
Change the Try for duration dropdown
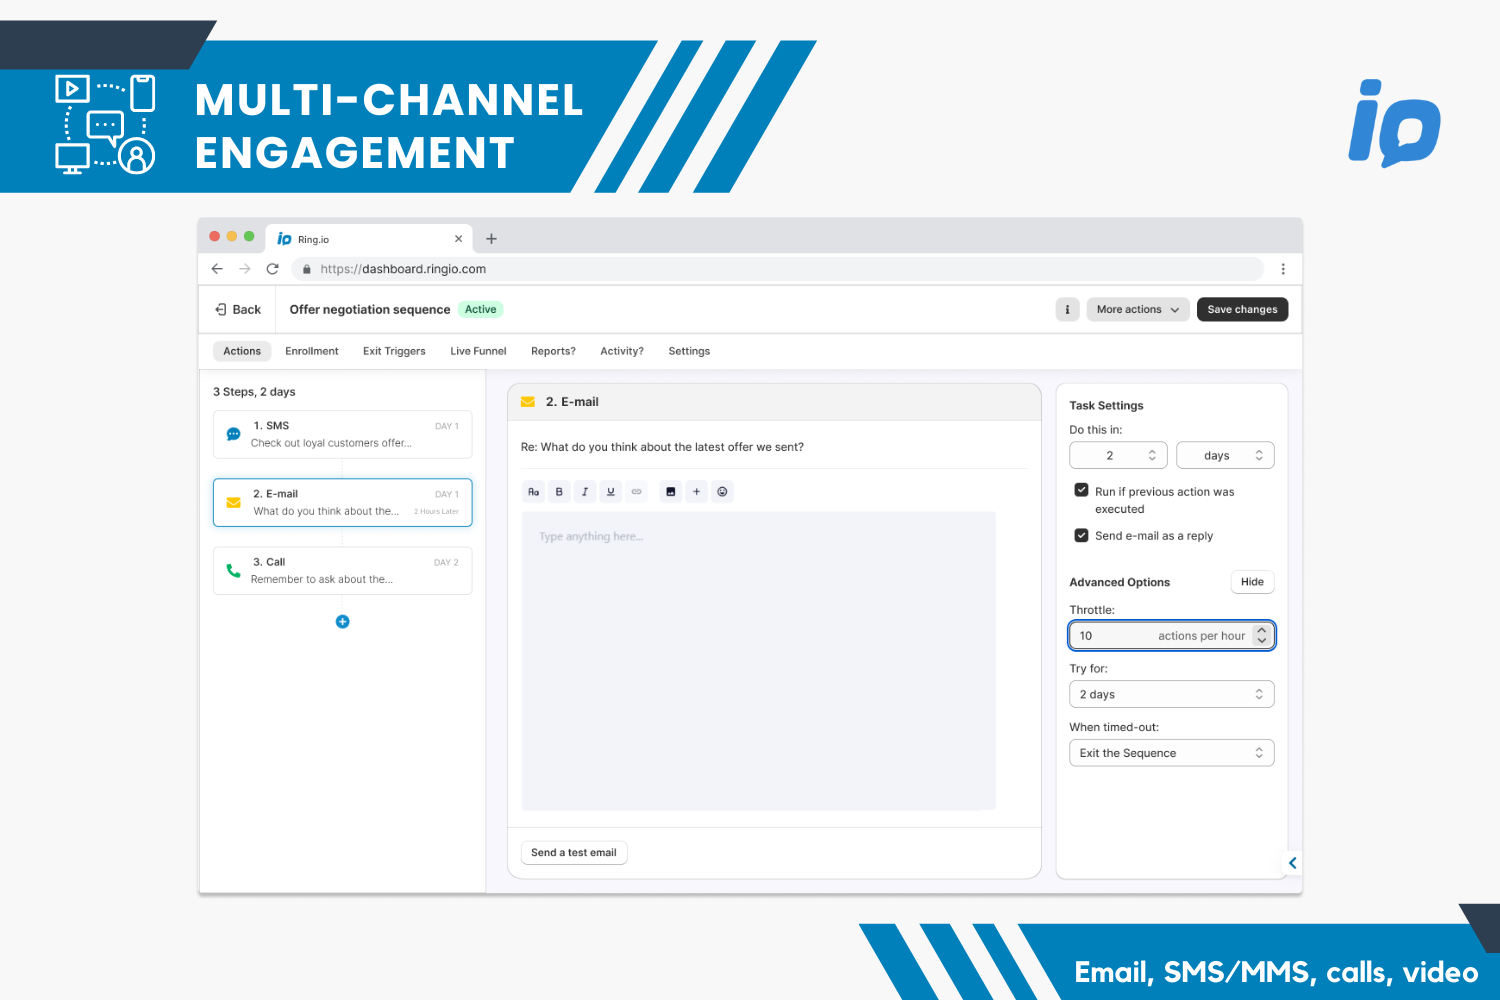coord(1171,695)
